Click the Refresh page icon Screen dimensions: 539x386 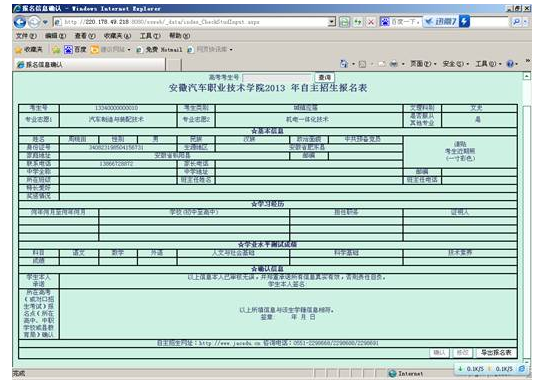point(358,22)
